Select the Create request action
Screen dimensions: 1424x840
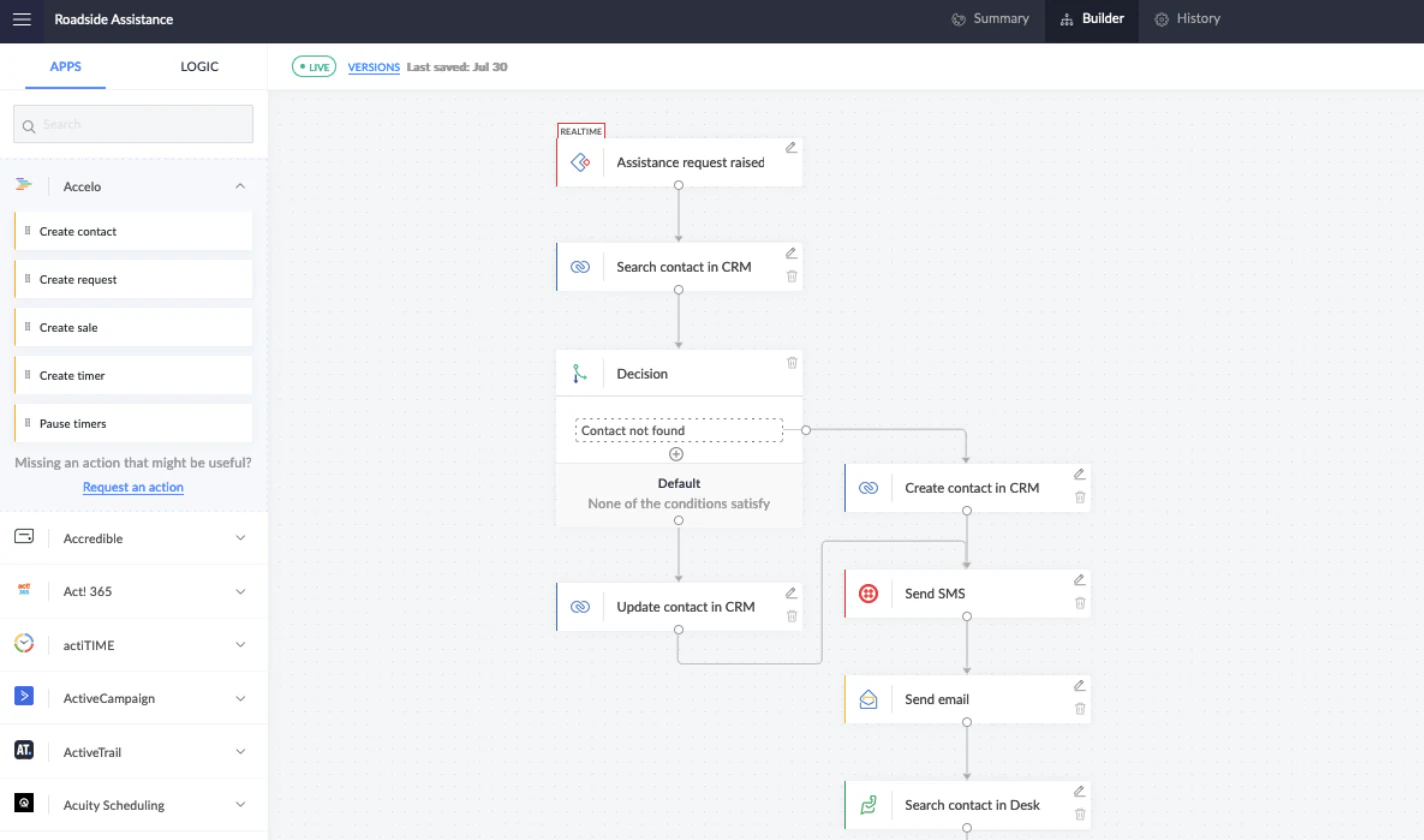(133, 279)
